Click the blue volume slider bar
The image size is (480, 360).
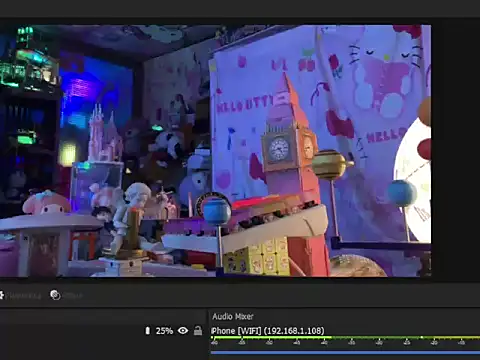click(345, 352)
